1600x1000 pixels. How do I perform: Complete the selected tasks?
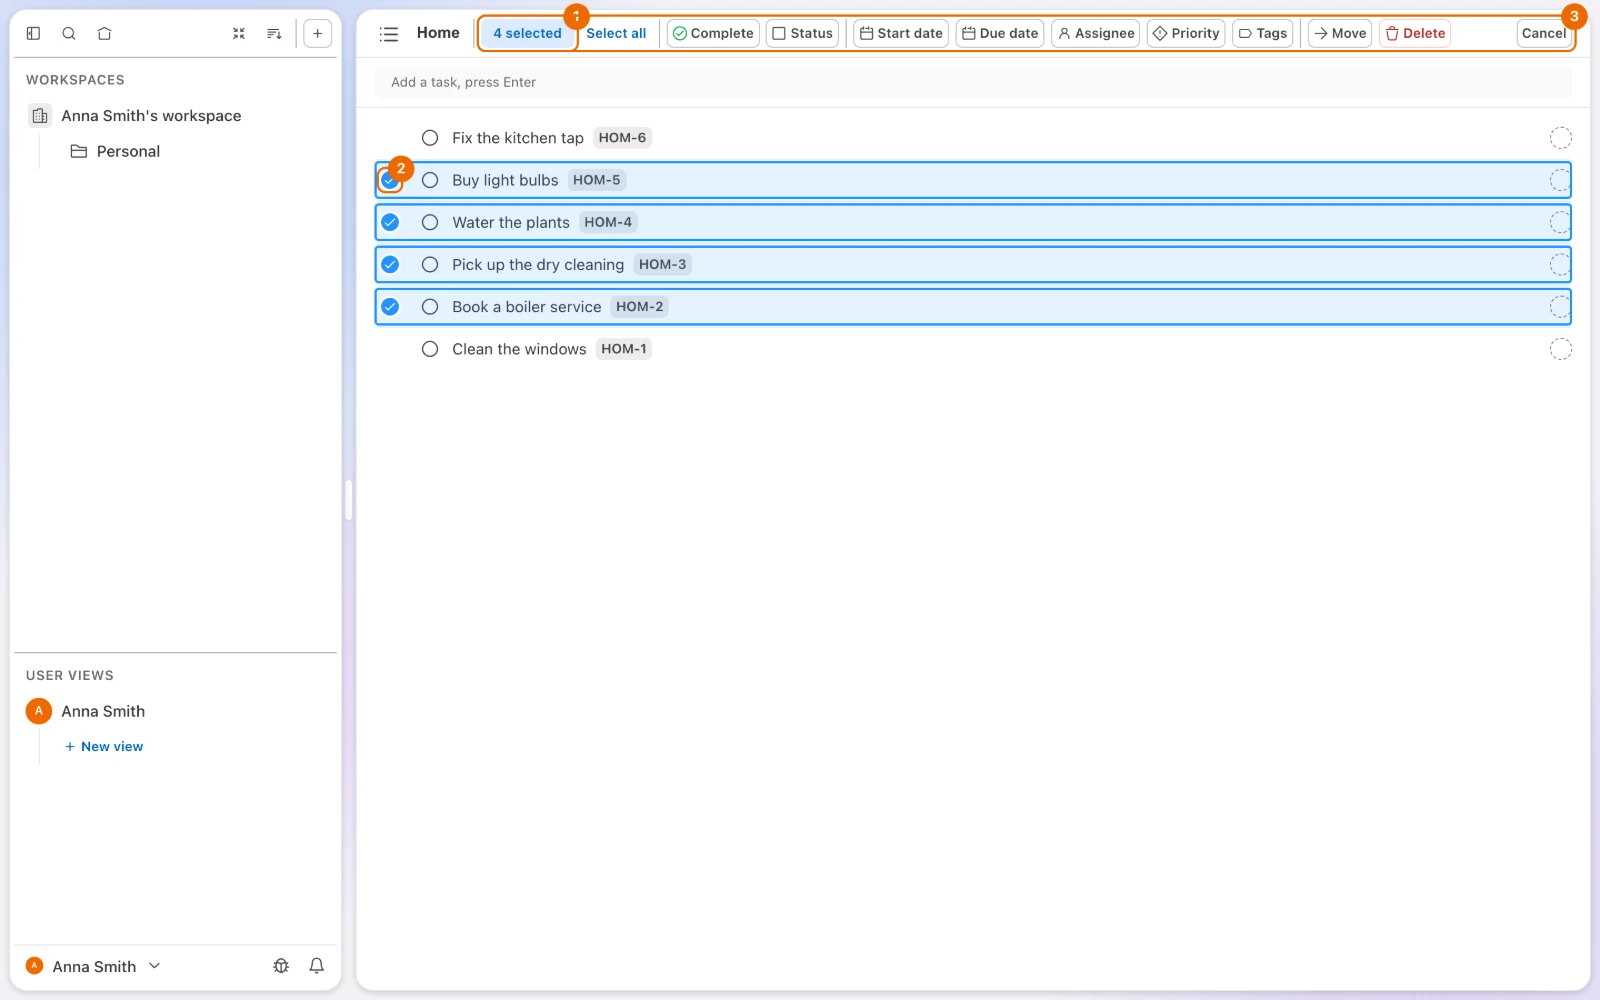tap(713, 33)
